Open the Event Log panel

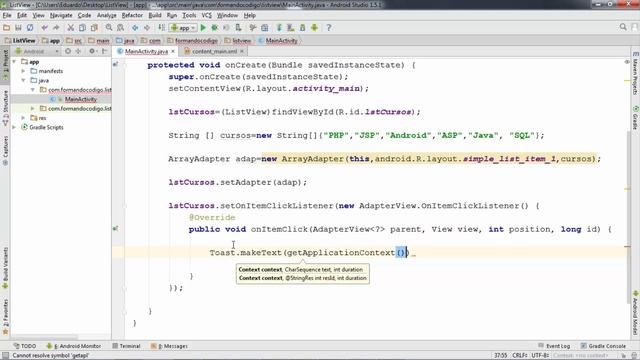(x=554, y=346)
